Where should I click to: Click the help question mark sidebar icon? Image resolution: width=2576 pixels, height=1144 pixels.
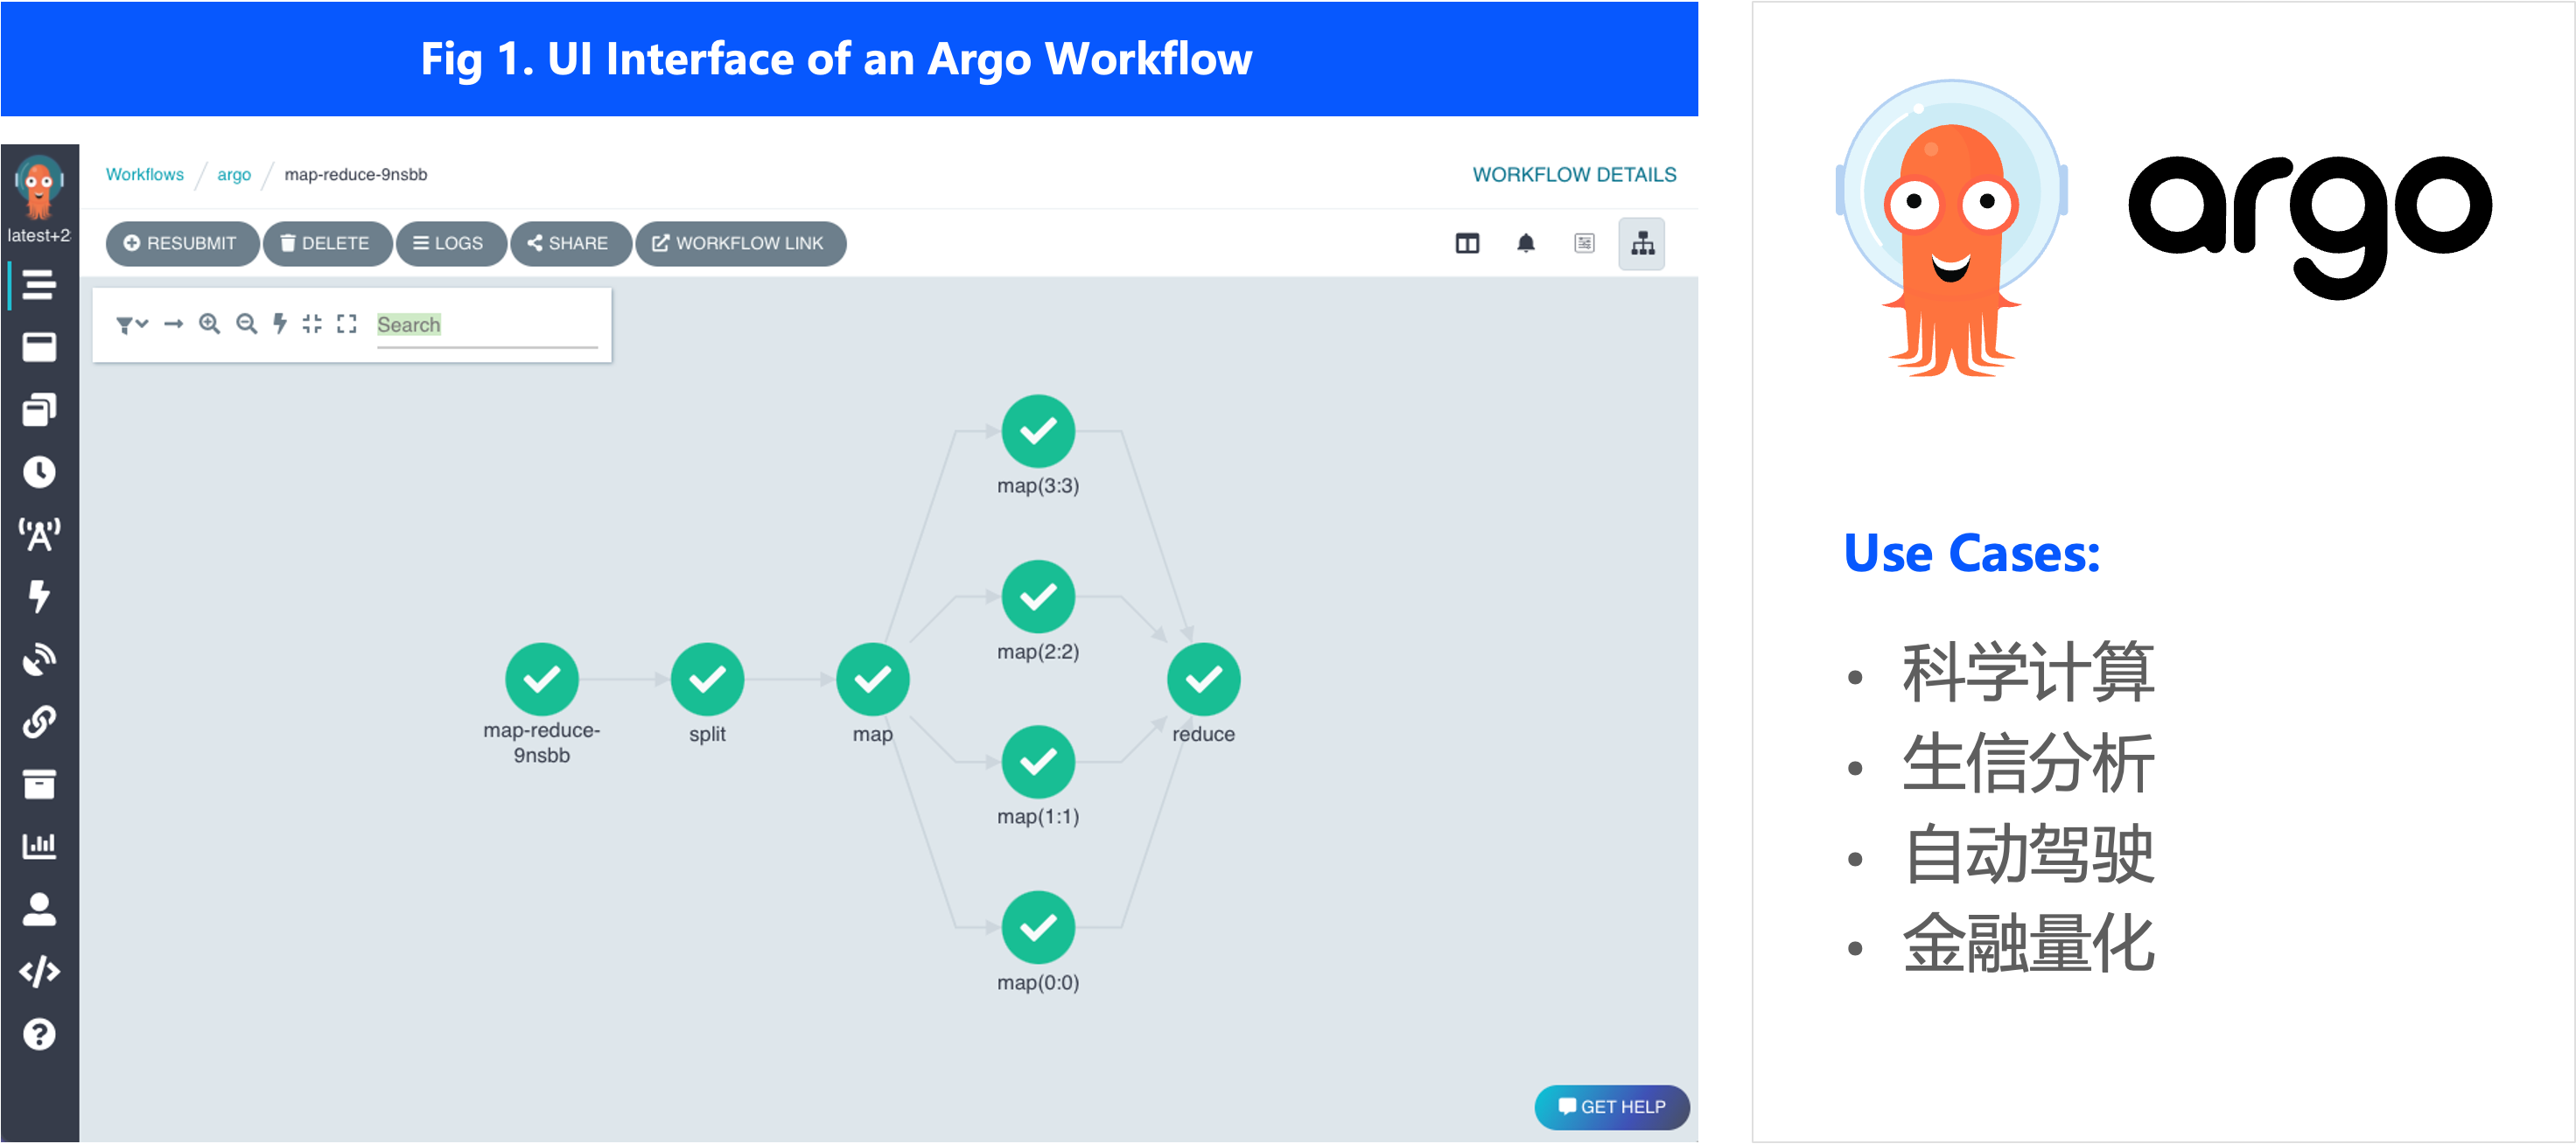[x=39, y=1034]
